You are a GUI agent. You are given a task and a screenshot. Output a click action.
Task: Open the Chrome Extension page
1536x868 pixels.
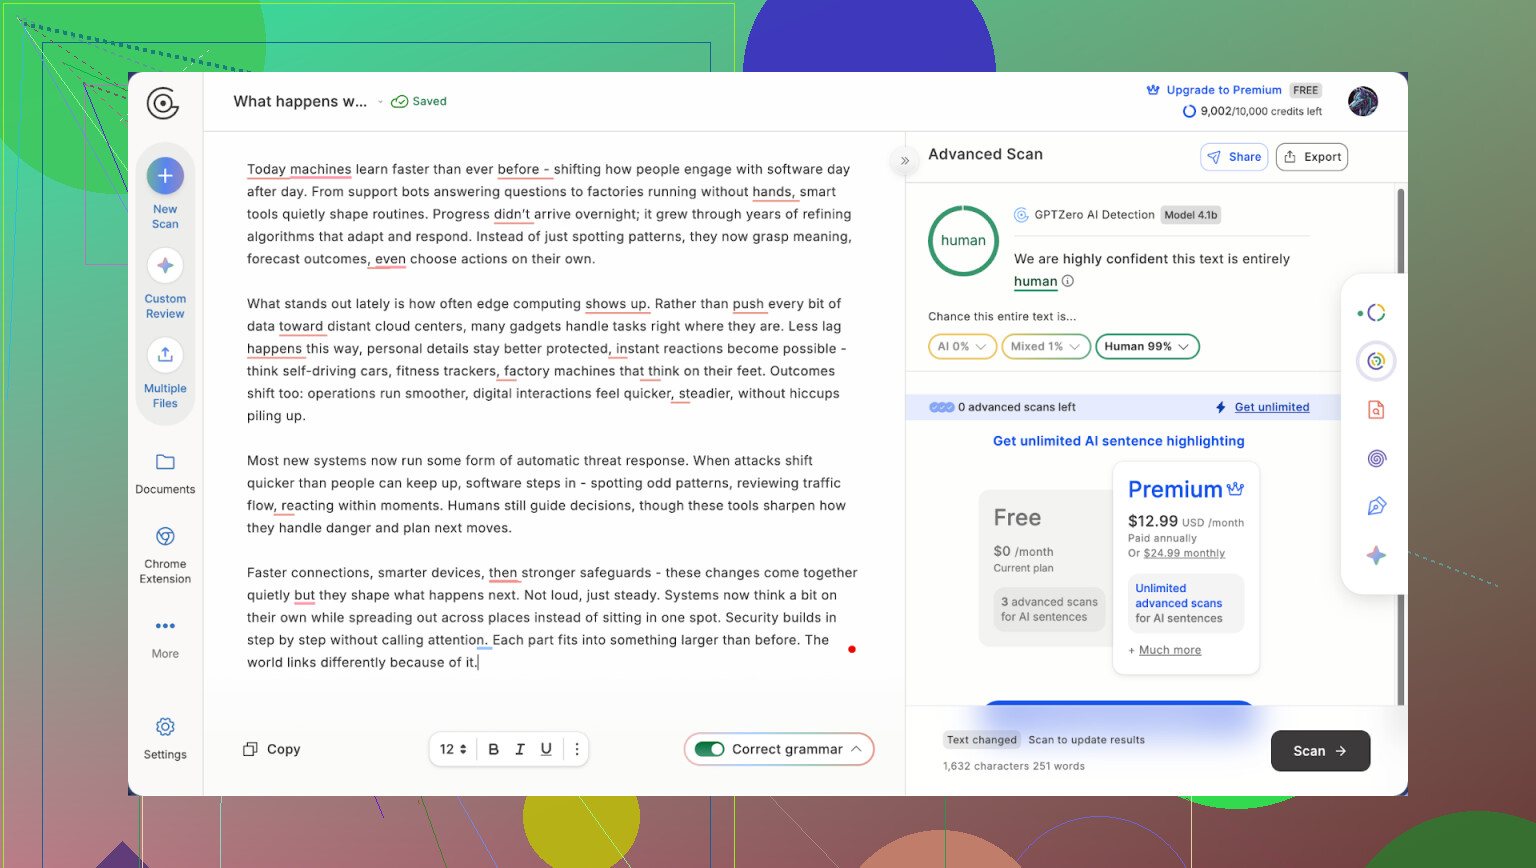165,537
